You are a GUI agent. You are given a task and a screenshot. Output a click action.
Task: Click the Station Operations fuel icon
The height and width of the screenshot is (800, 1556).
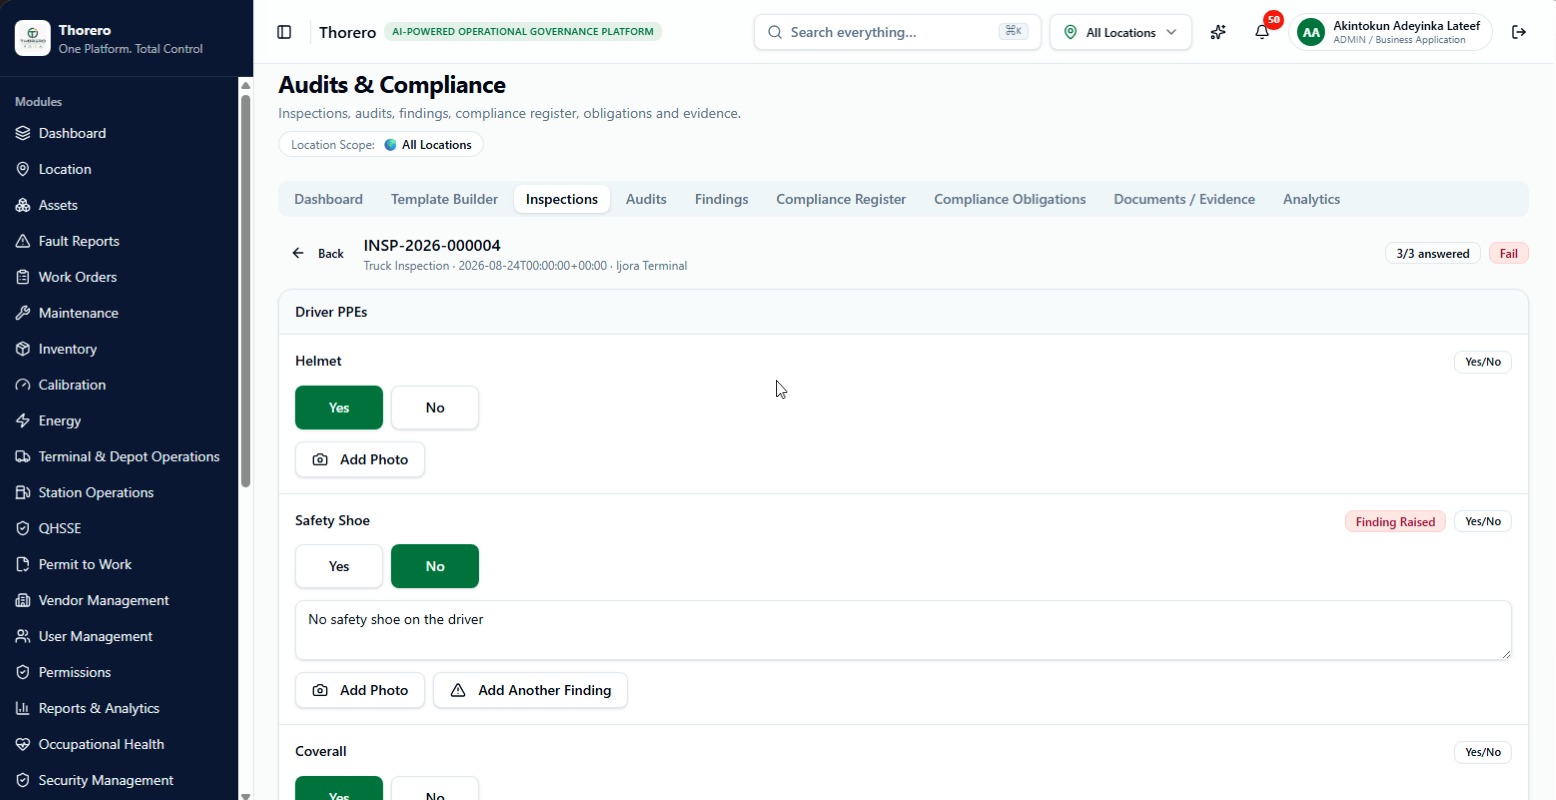coord(23,493)
